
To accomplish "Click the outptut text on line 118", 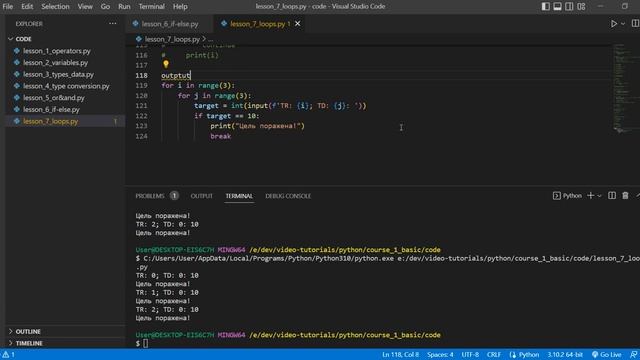I will tap(176, 76).
